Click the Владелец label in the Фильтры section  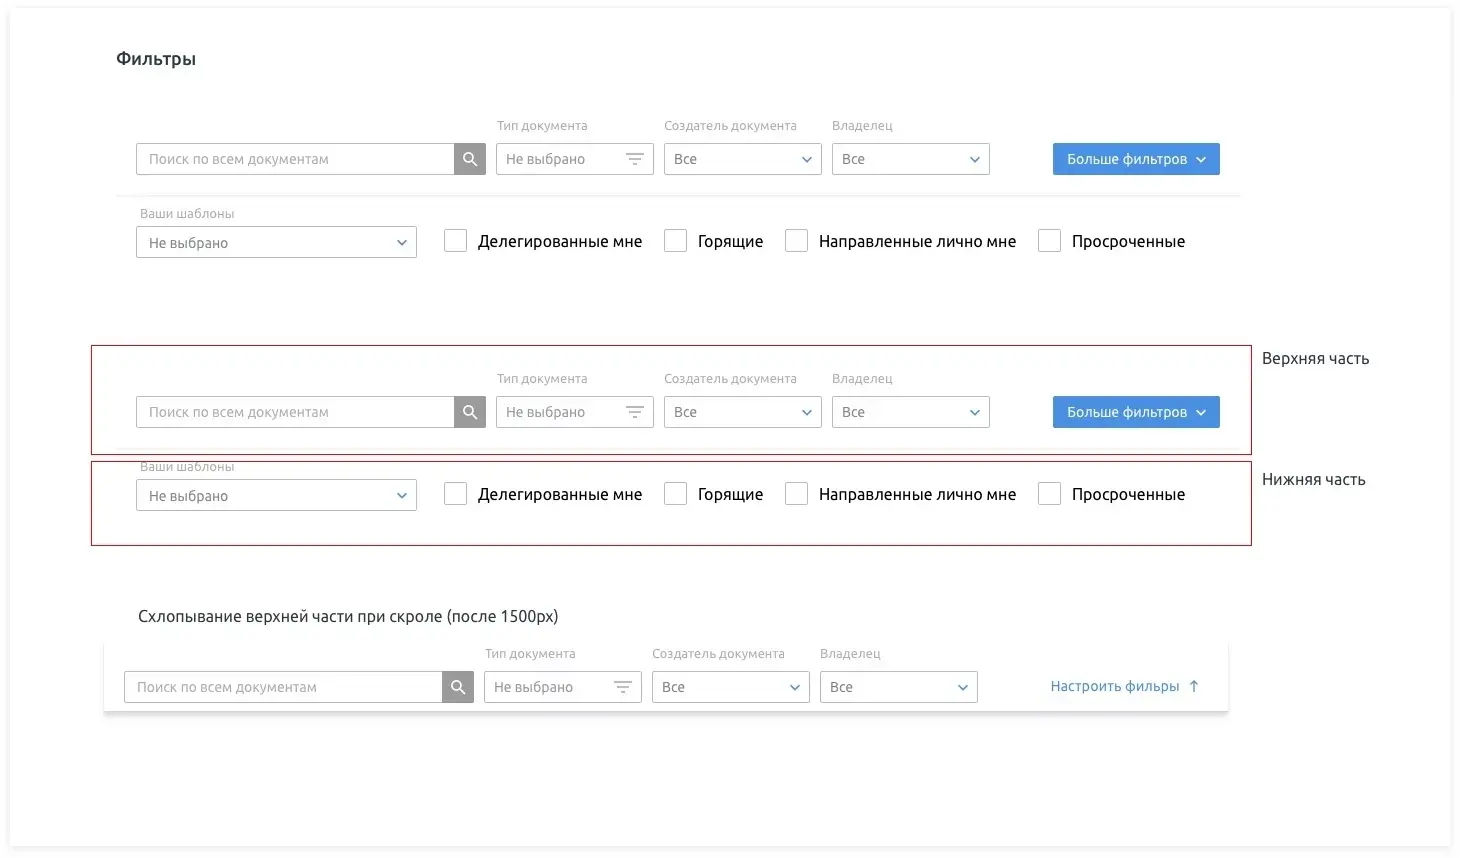pos(862,126)
